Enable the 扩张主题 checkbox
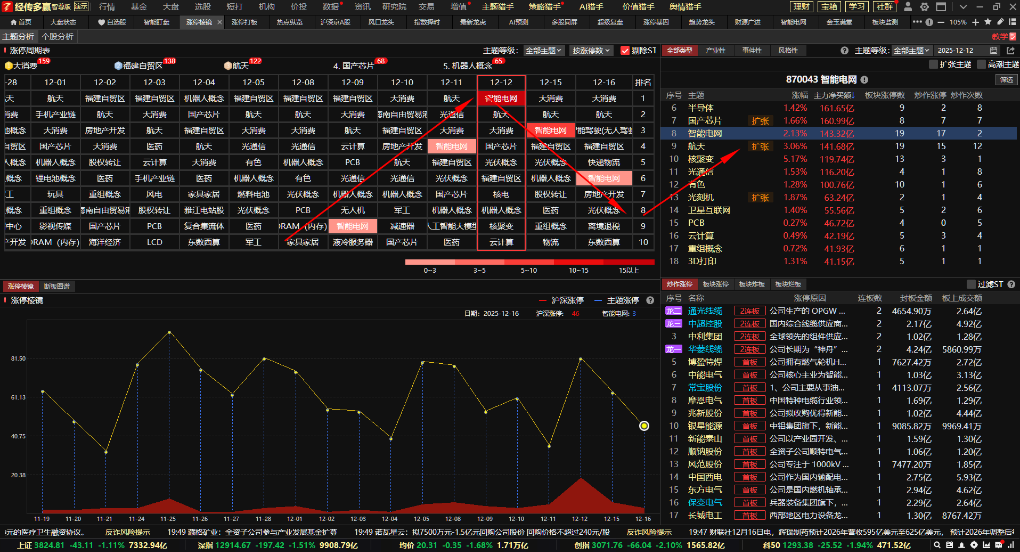The height and width of the screenshot is (552, 1020). (935, 65)
